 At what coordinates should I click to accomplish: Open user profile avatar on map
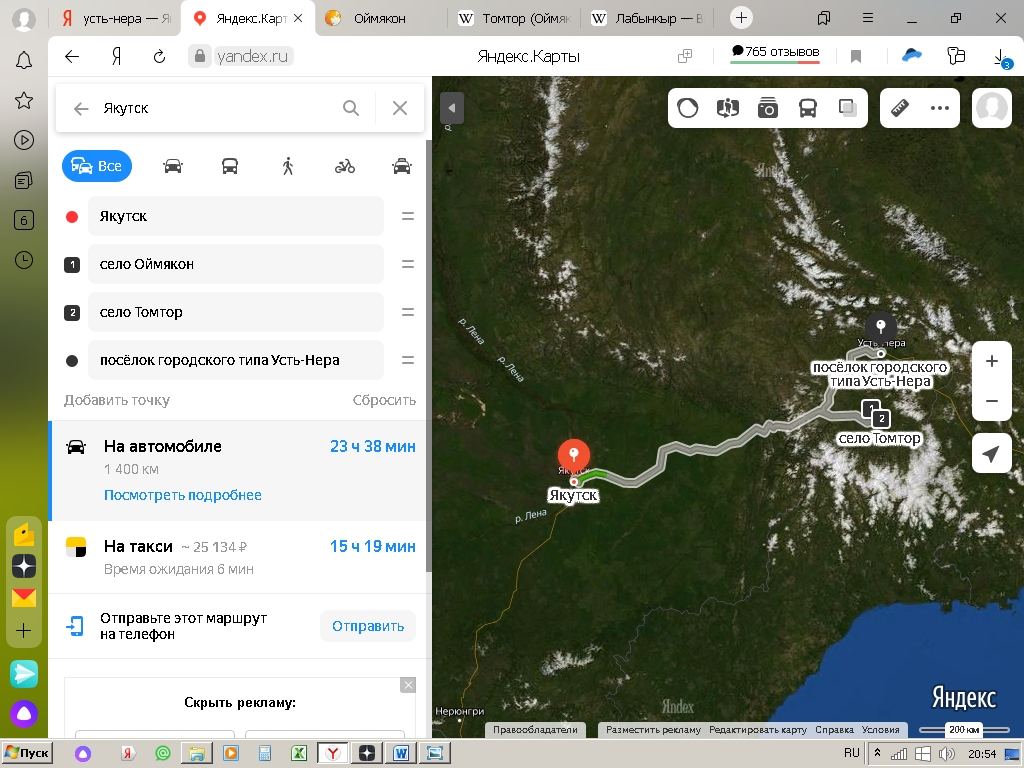tap(991, 108)
